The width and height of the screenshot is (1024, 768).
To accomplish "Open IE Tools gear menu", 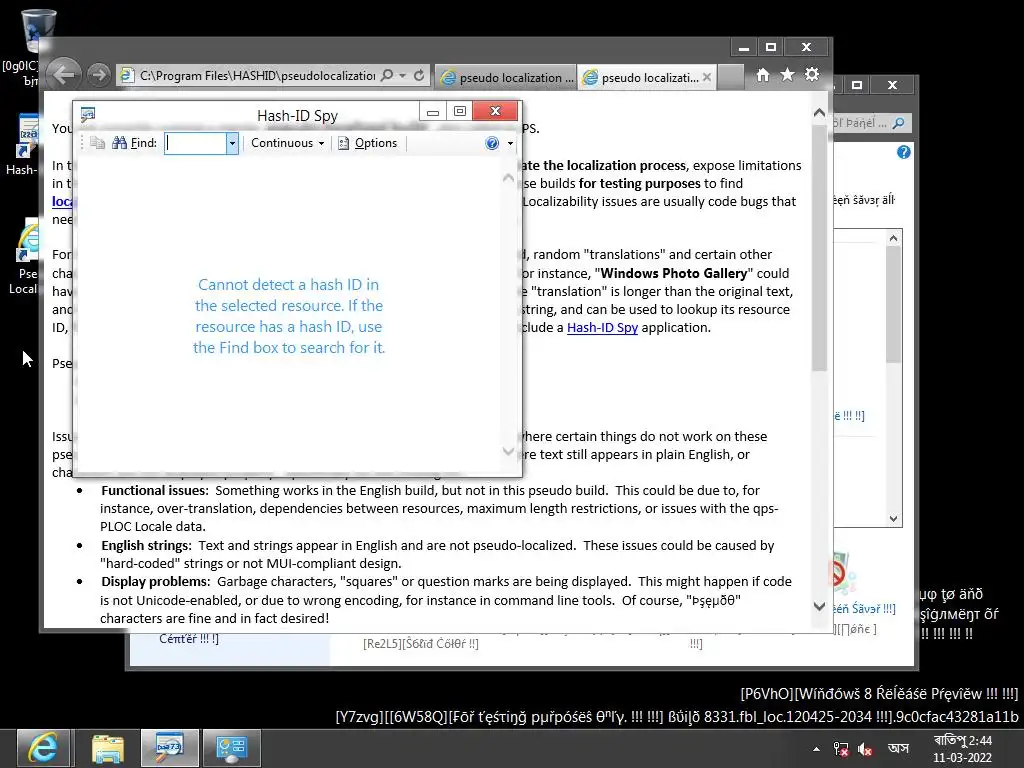I will pos(812,75).
